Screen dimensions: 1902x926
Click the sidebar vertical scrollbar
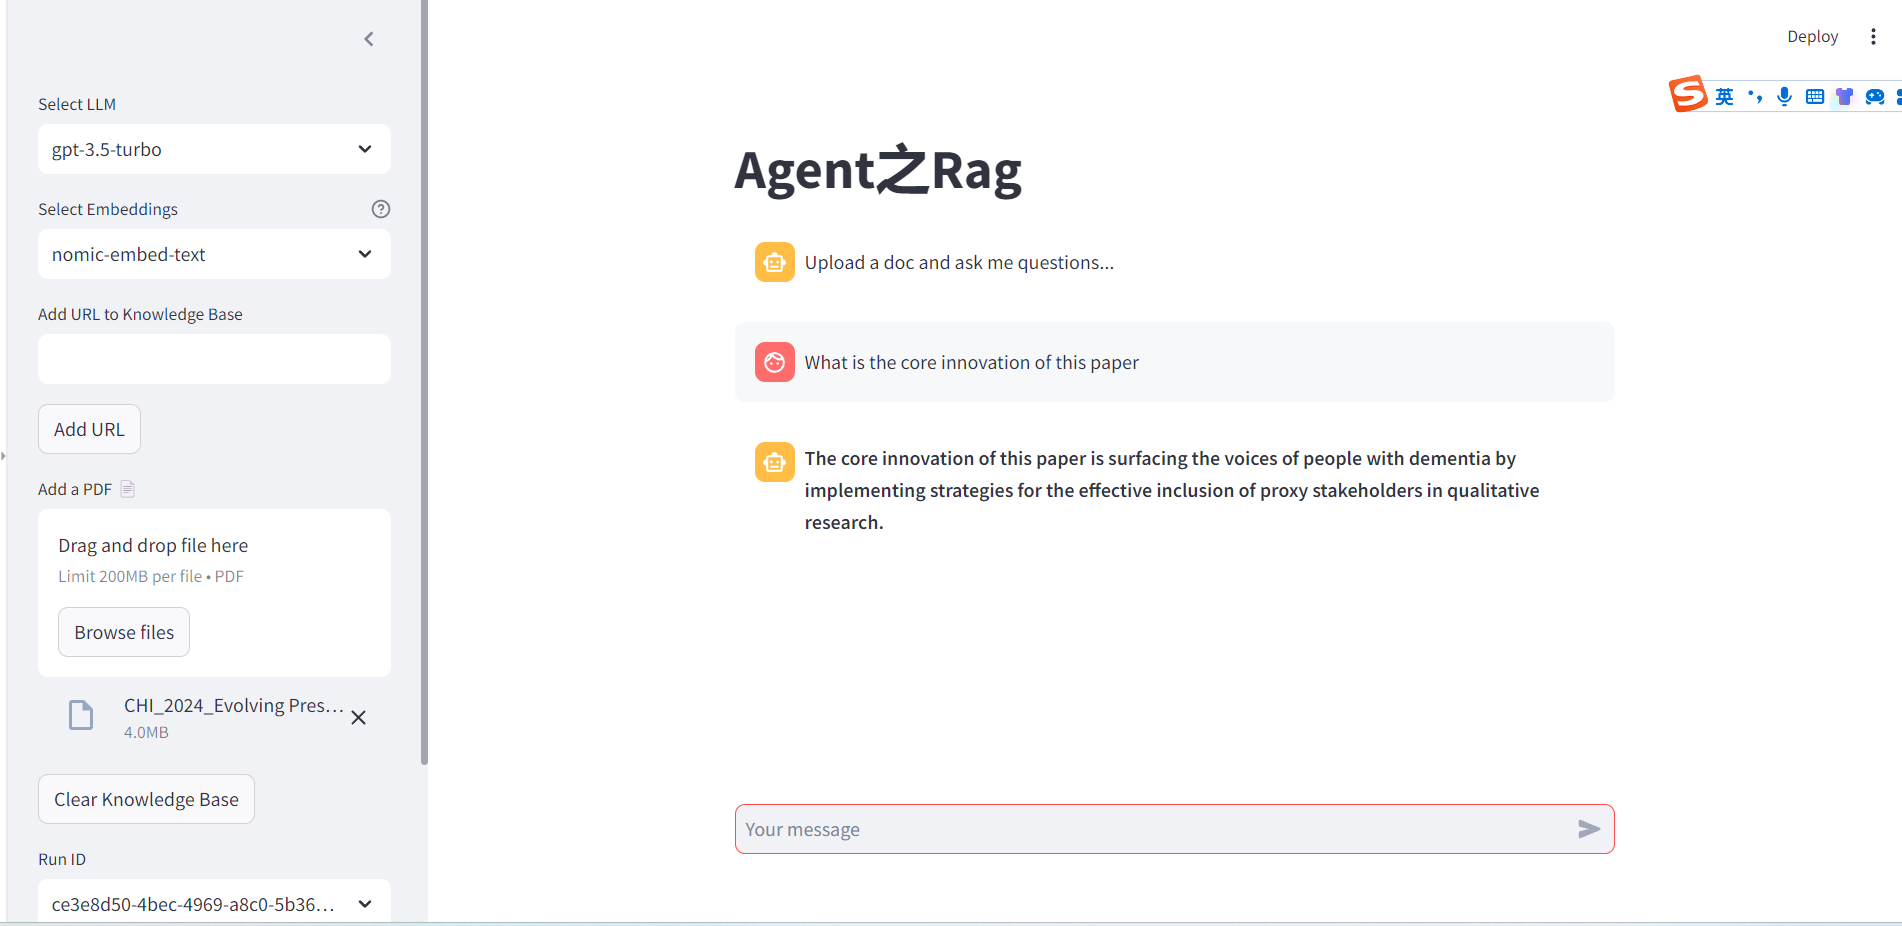pyautogui.click(x=424, y=382)
